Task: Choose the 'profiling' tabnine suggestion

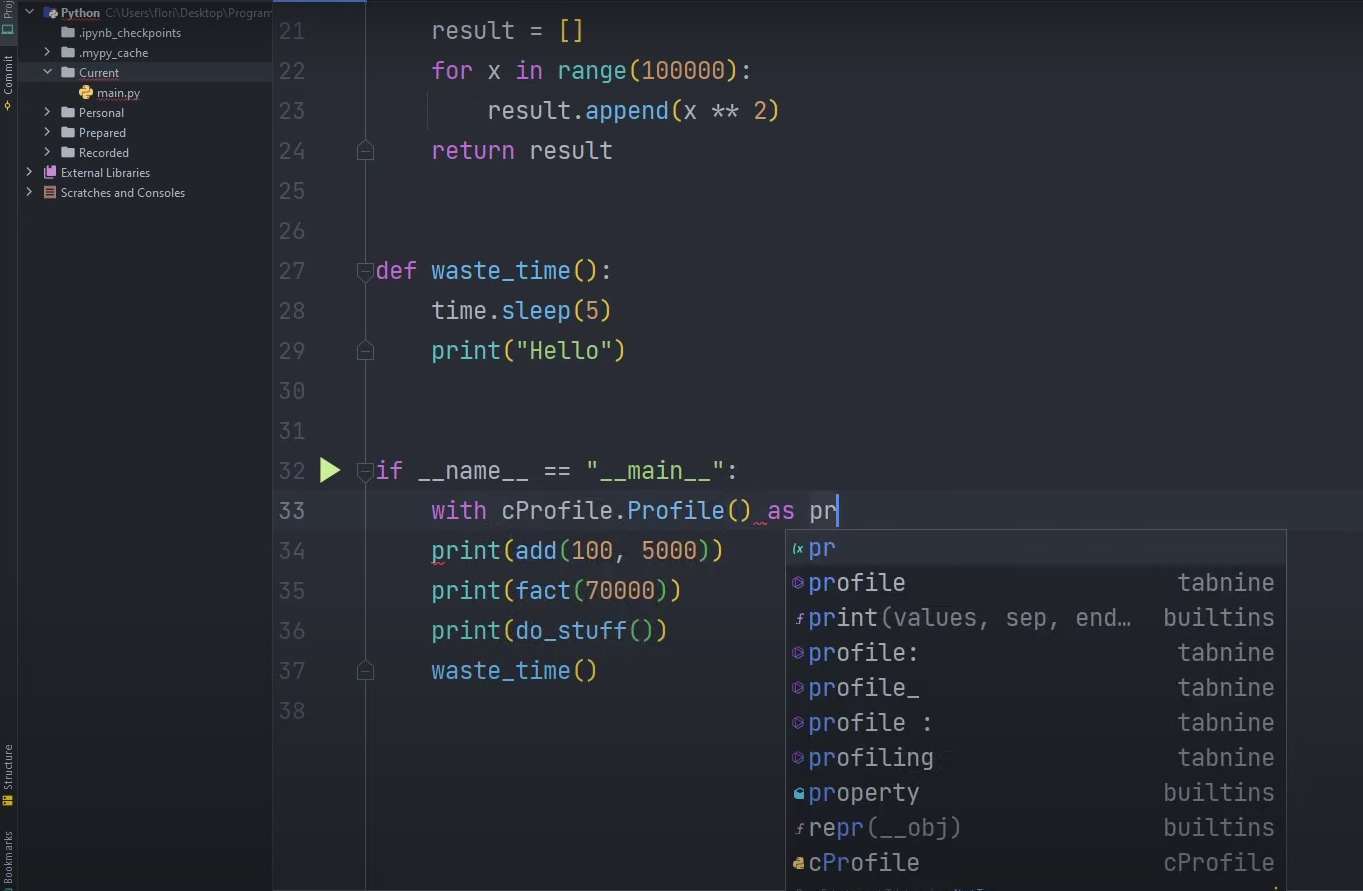Action: 870,758
